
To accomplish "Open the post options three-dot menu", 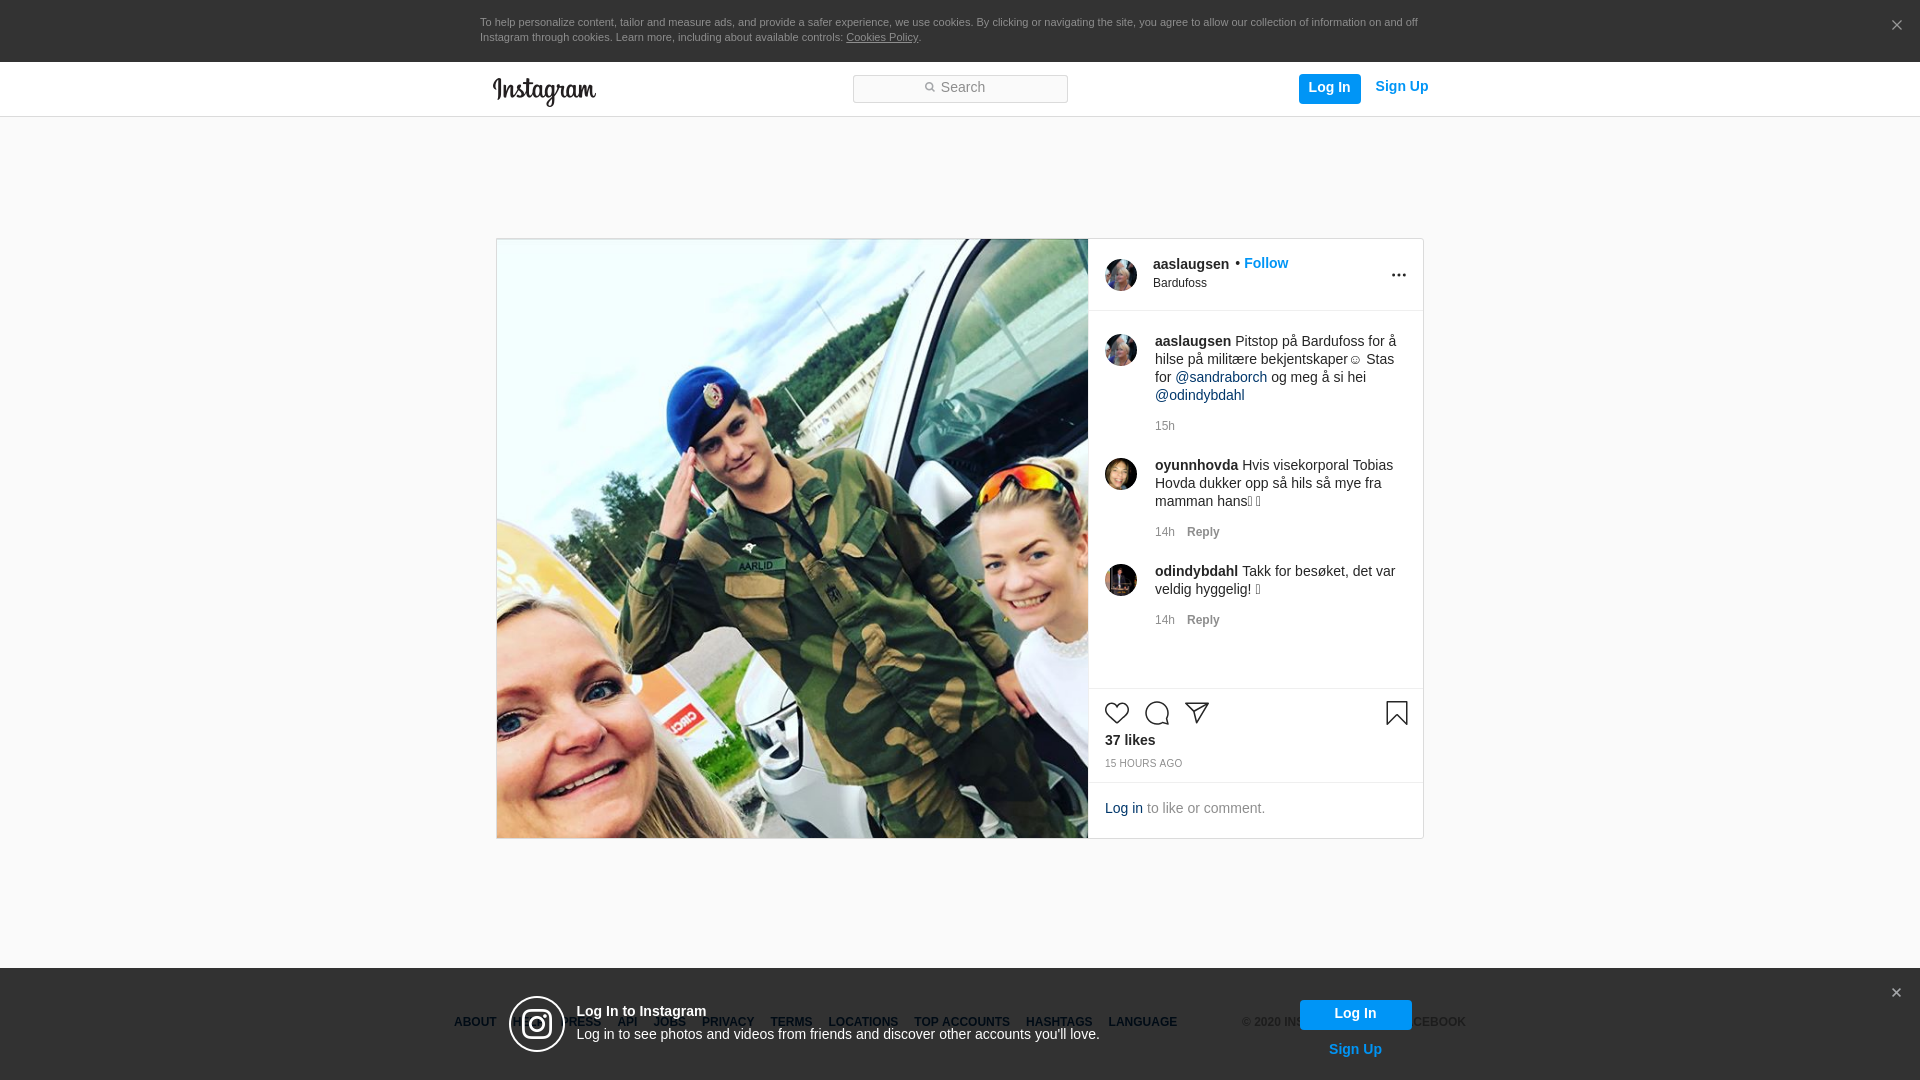I will (1398, 275).
